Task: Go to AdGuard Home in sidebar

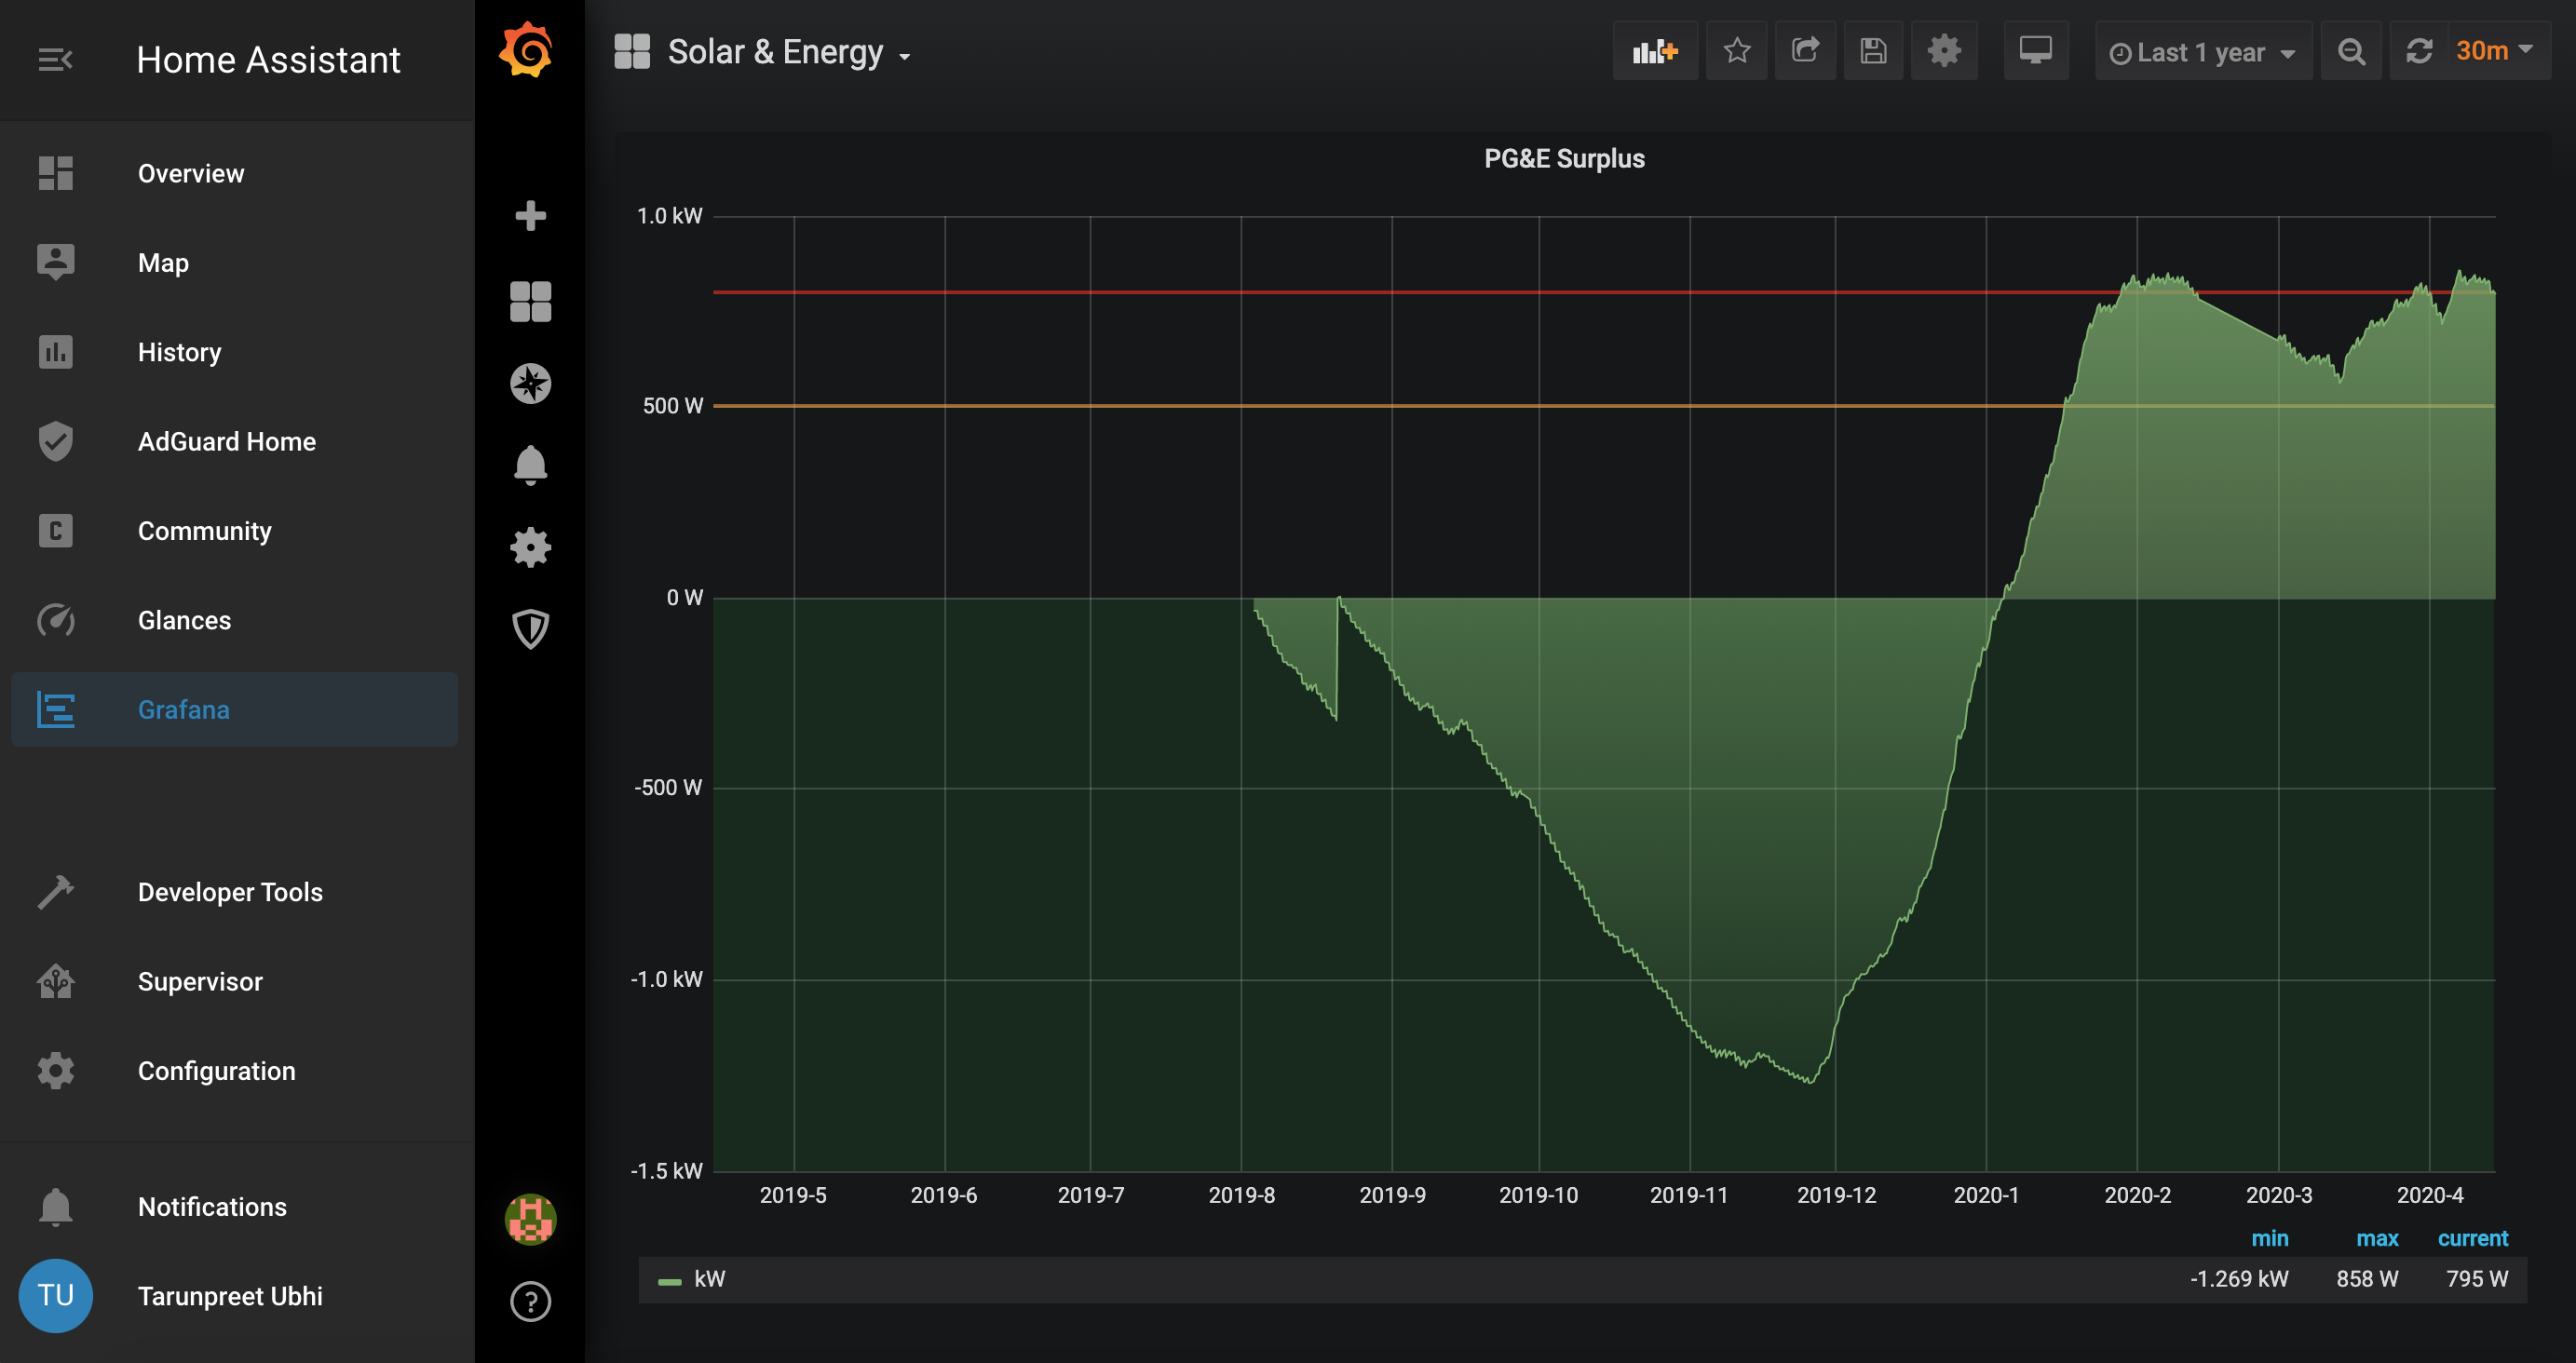Action: (x=226, y=441)
